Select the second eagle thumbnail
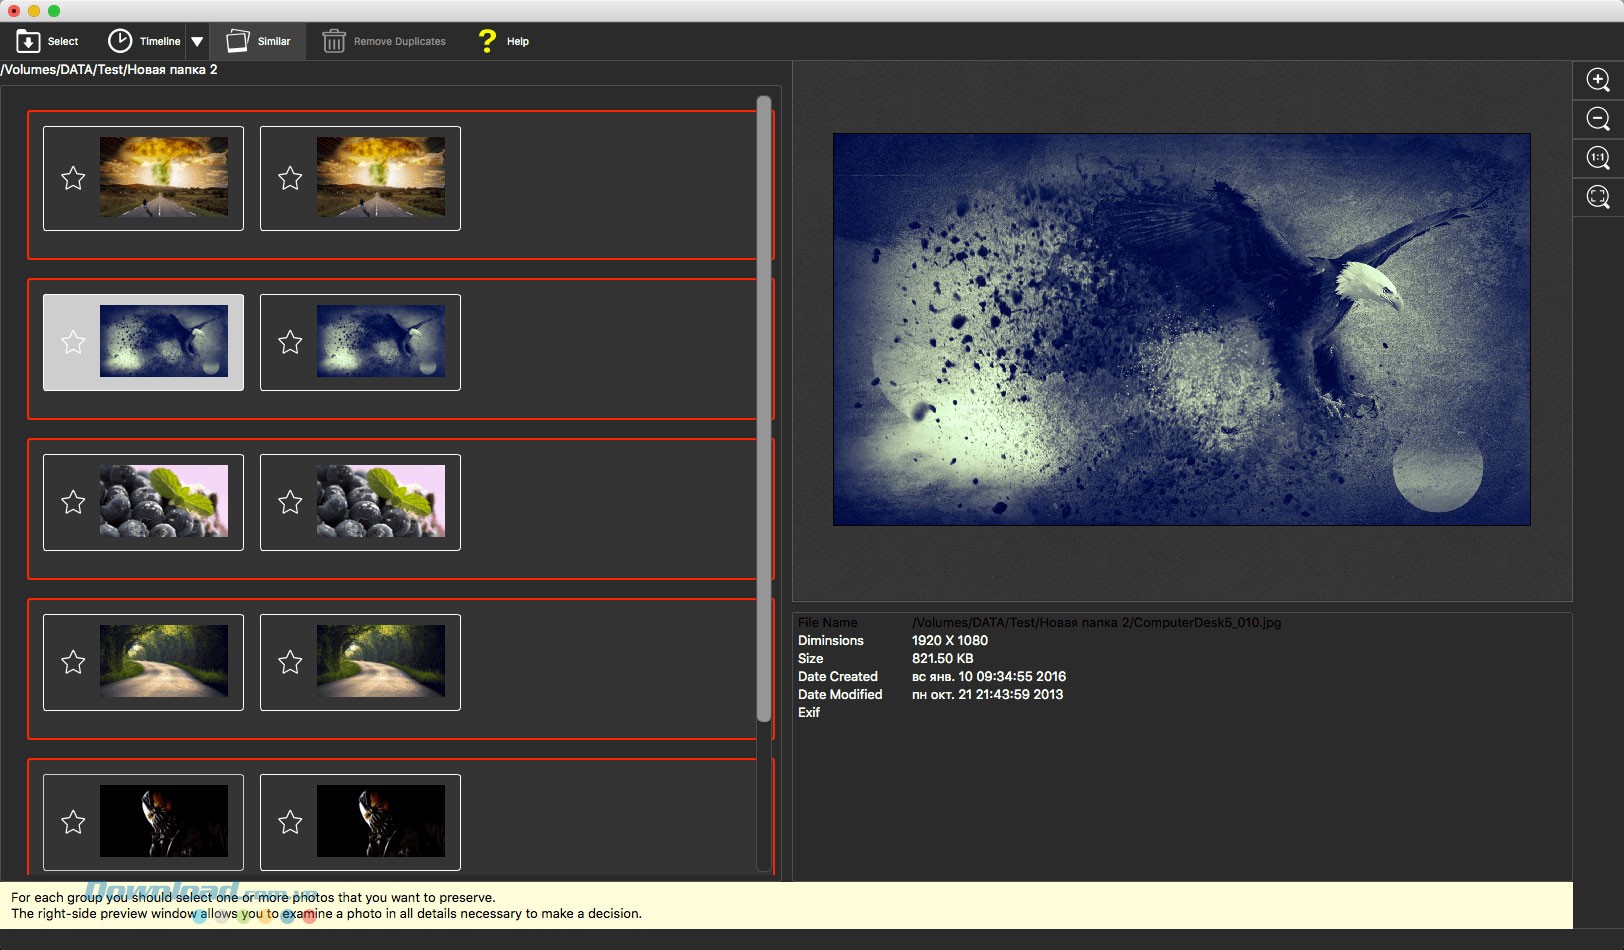Viewport: 1624px width, 950px height. point(380,342)
